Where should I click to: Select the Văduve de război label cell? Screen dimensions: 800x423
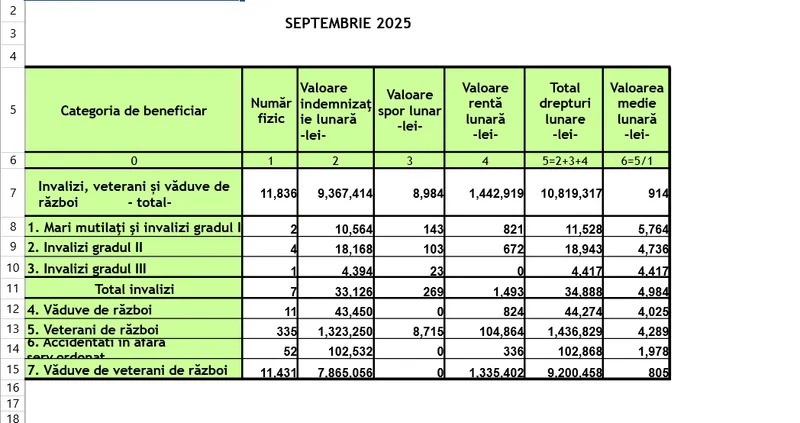tap(134, 309)
